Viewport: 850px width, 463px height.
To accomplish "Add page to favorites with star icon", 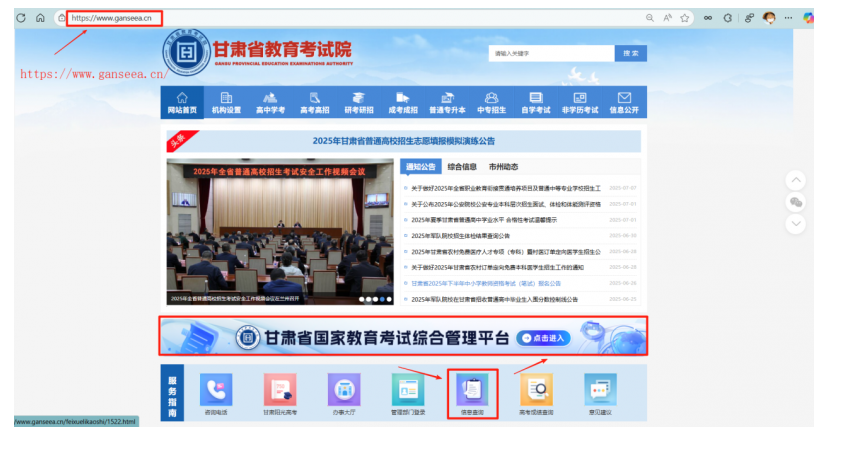I will tap(685, 18).
